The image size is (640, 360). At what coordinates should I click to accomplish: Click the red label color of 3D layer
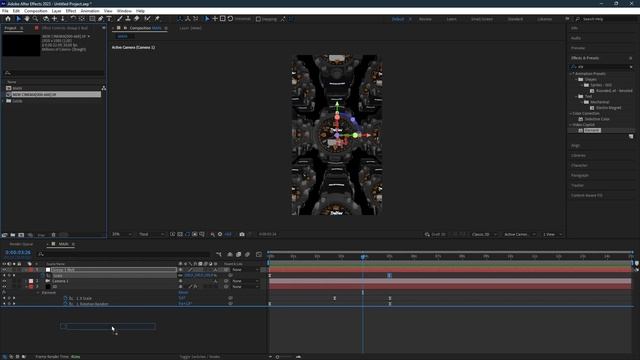31,287
